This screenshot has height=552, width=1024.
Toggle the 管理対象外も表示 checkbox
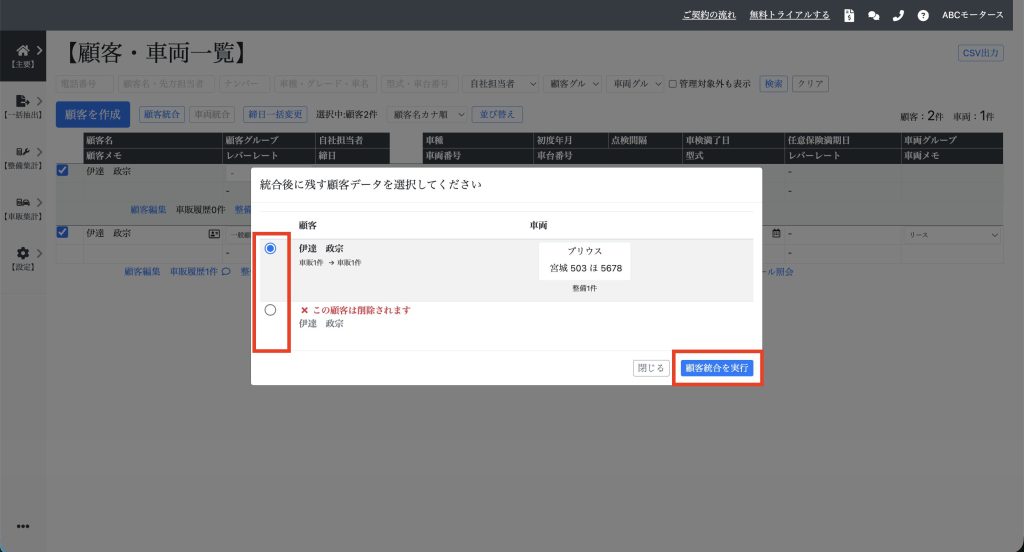[673, 84]
